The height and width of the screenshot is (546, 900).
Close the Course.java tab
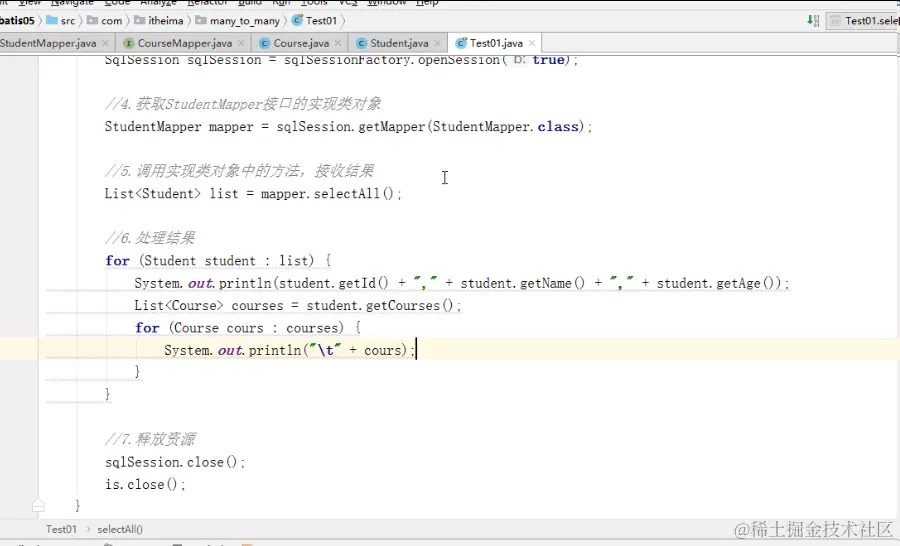point(338,43)
